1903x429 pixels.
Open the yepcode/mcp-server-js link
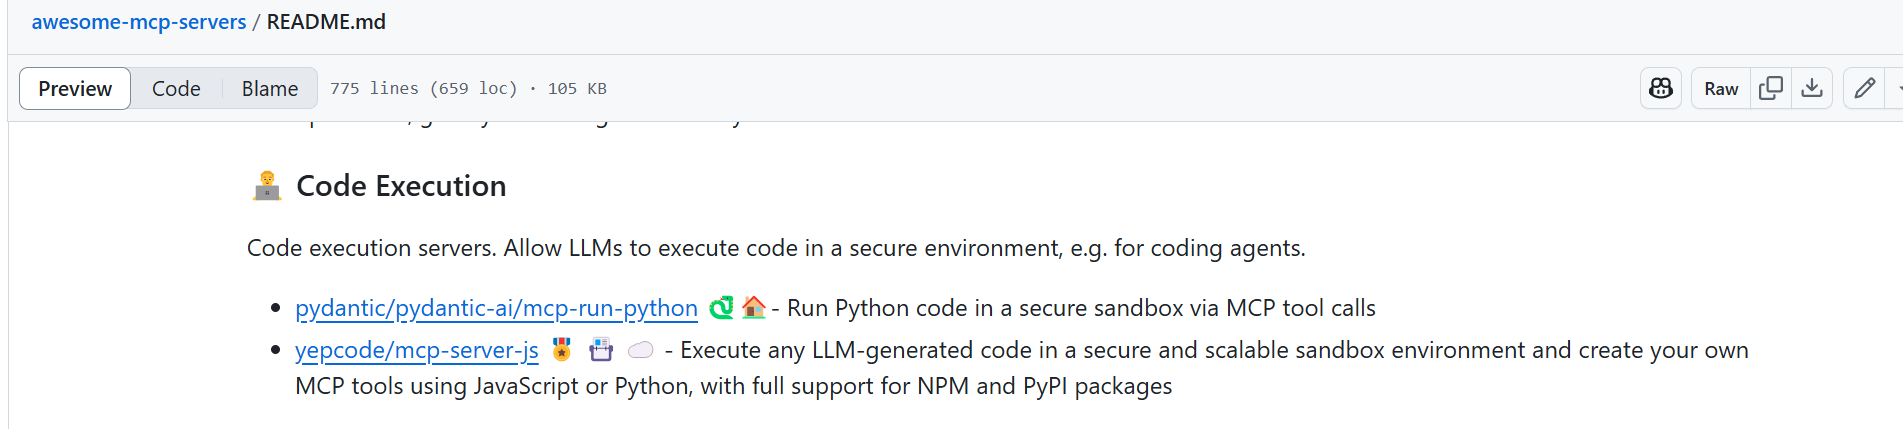(x=417, y=350)
